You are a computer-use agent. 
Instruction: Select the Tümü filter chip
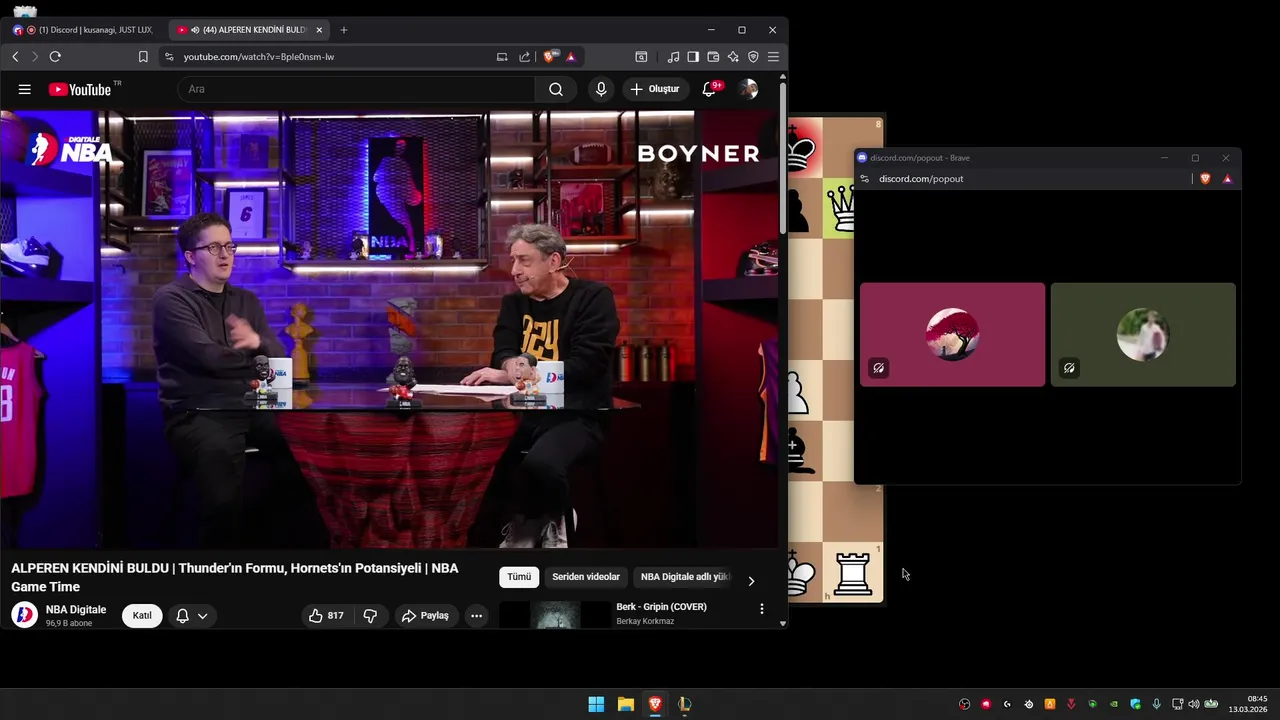tap(519, 577)
